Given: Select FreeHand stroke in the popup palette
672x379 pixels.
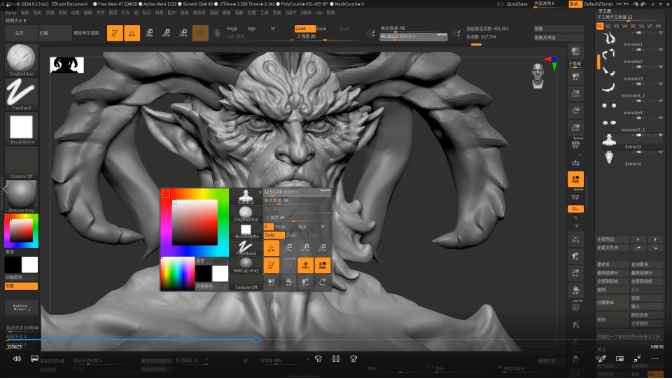Looking at the screenshot, I should point(246,248).
